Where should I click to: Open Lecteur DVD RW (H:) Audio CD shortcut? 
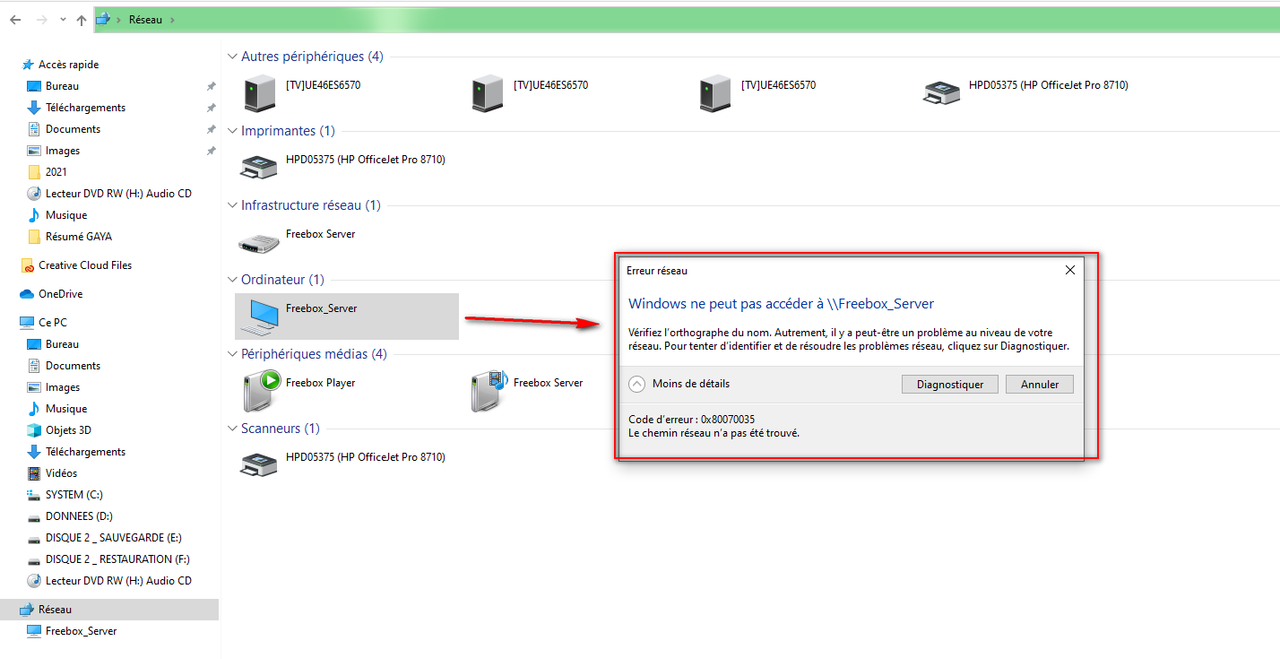[118, 193]
